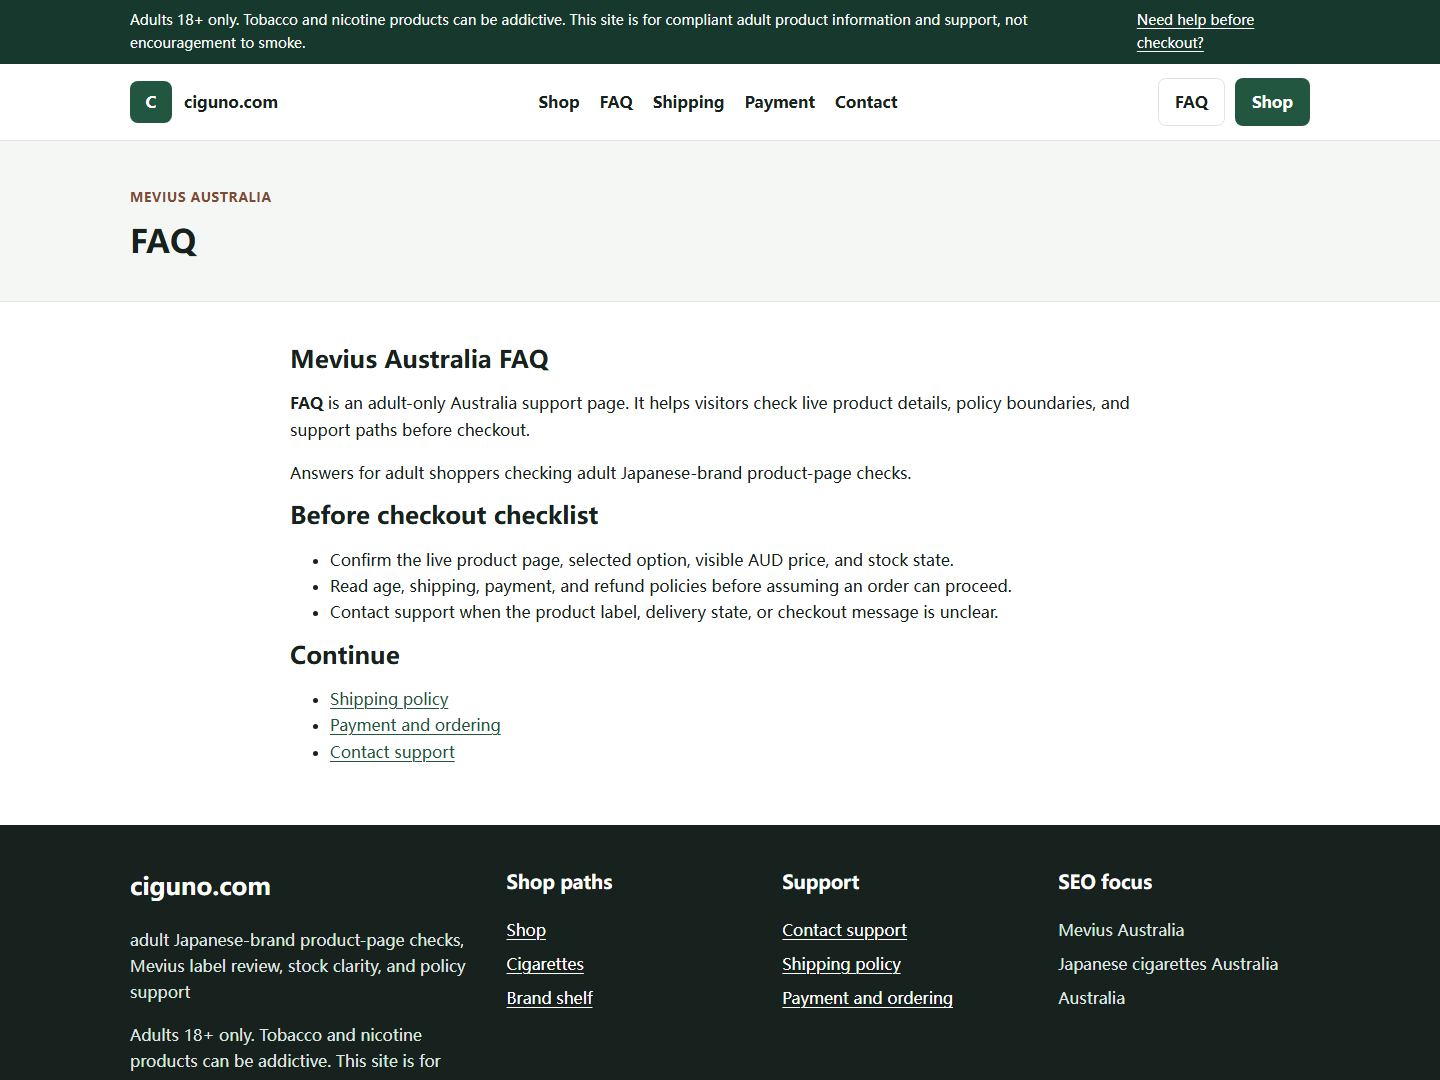Viewport: 1440px width, 1080px height.
Task: Click the footer 'Adults 18+ only' notice
Action: [x=285, y=1048]
